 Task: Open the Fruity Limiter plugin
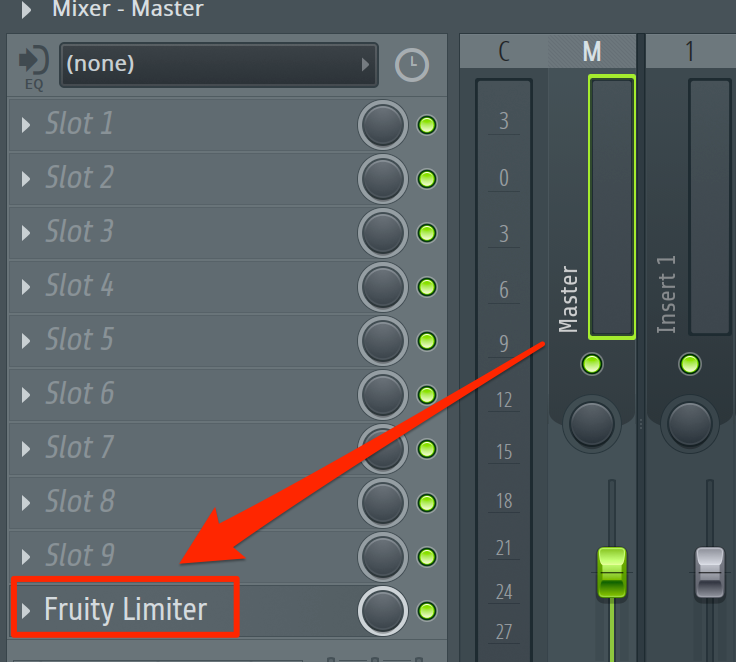tap(126, 609)
